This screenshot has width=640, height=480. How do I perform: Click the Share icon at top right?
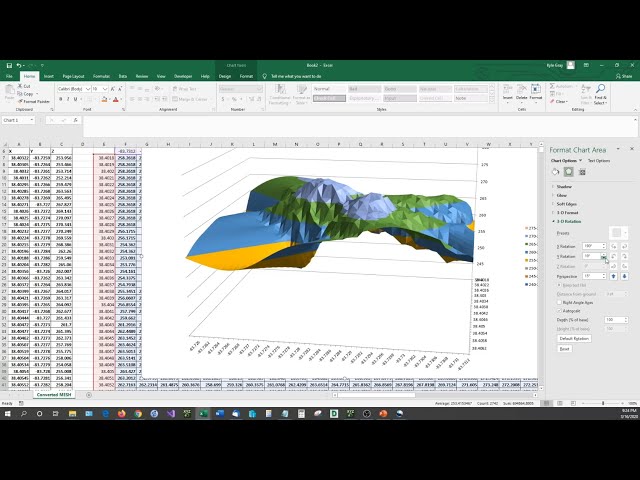[624, 76]
